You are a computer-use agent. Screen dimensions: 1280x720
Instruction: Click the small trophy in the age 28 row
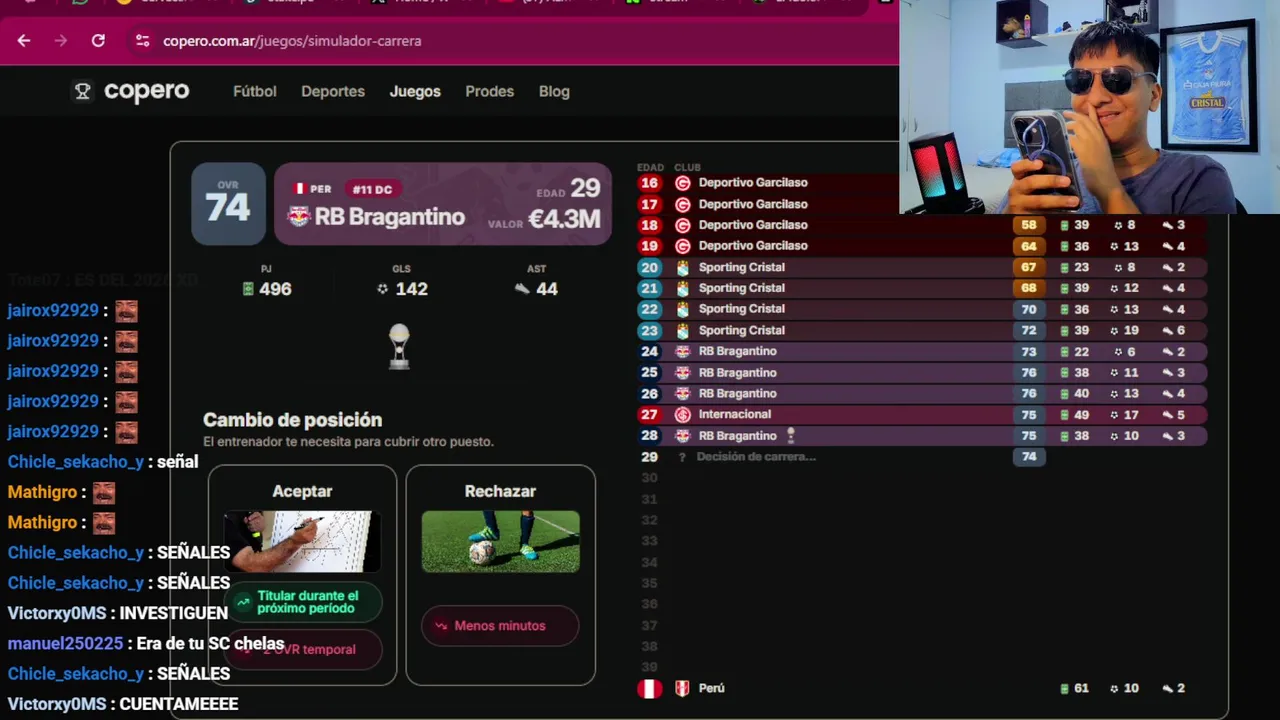point(791,436)
